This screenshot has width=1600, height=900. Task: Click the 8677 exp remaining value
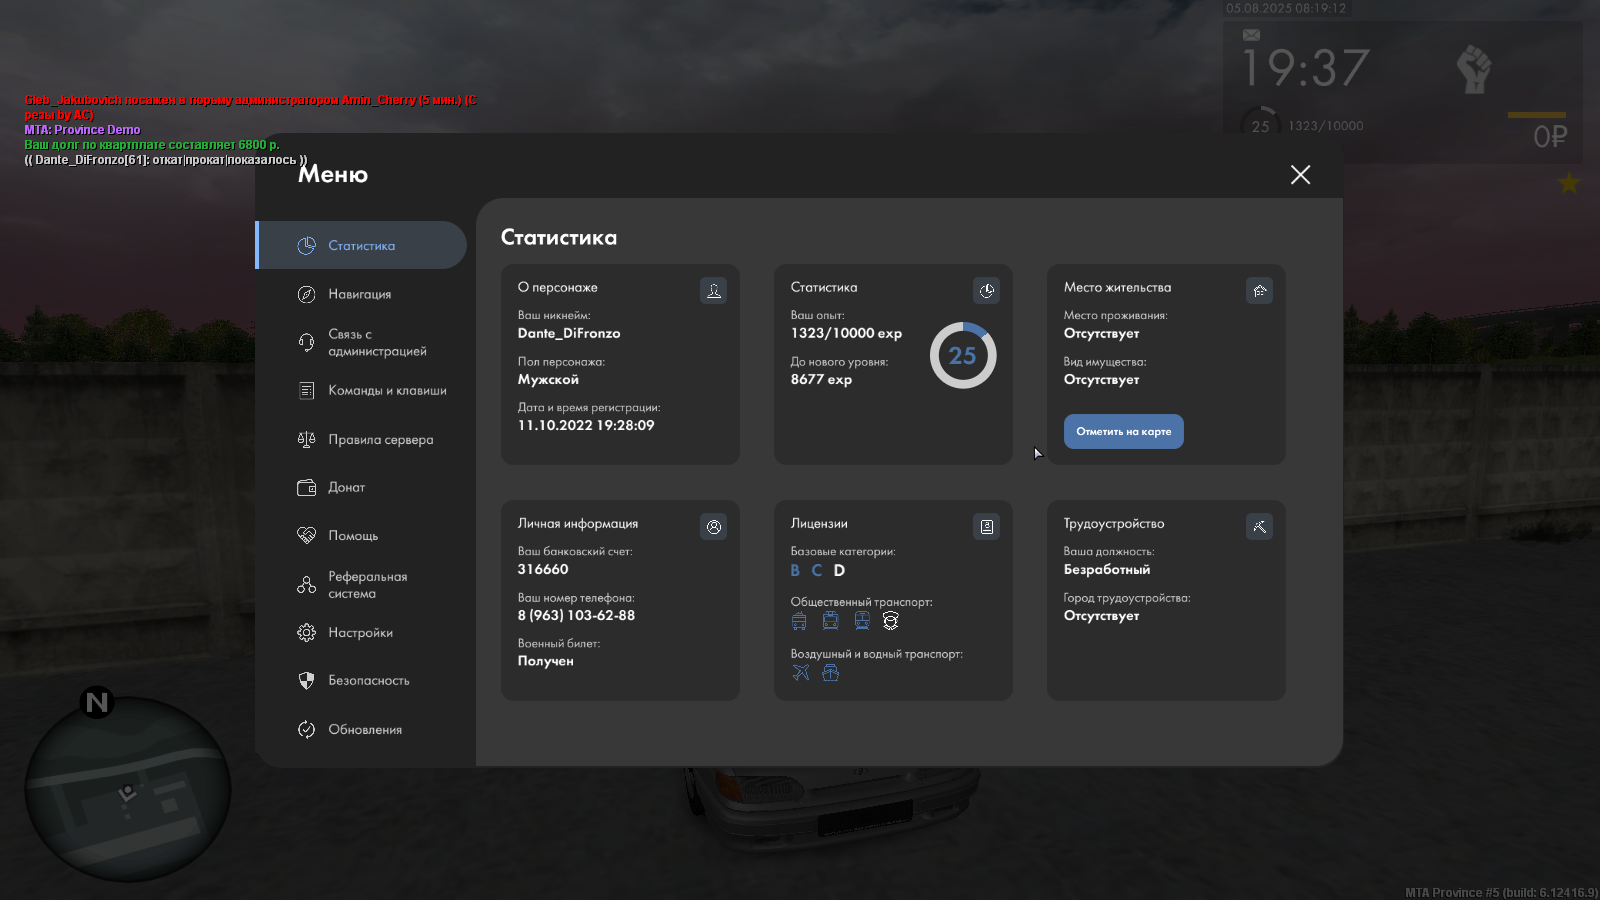point(821,380)
